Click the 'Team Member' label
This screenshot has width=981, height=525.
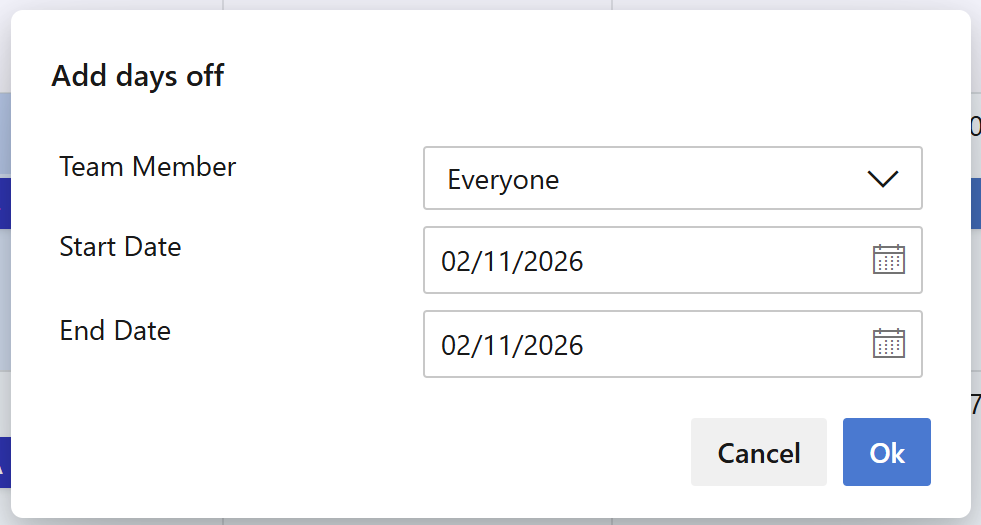click(148, 166)
